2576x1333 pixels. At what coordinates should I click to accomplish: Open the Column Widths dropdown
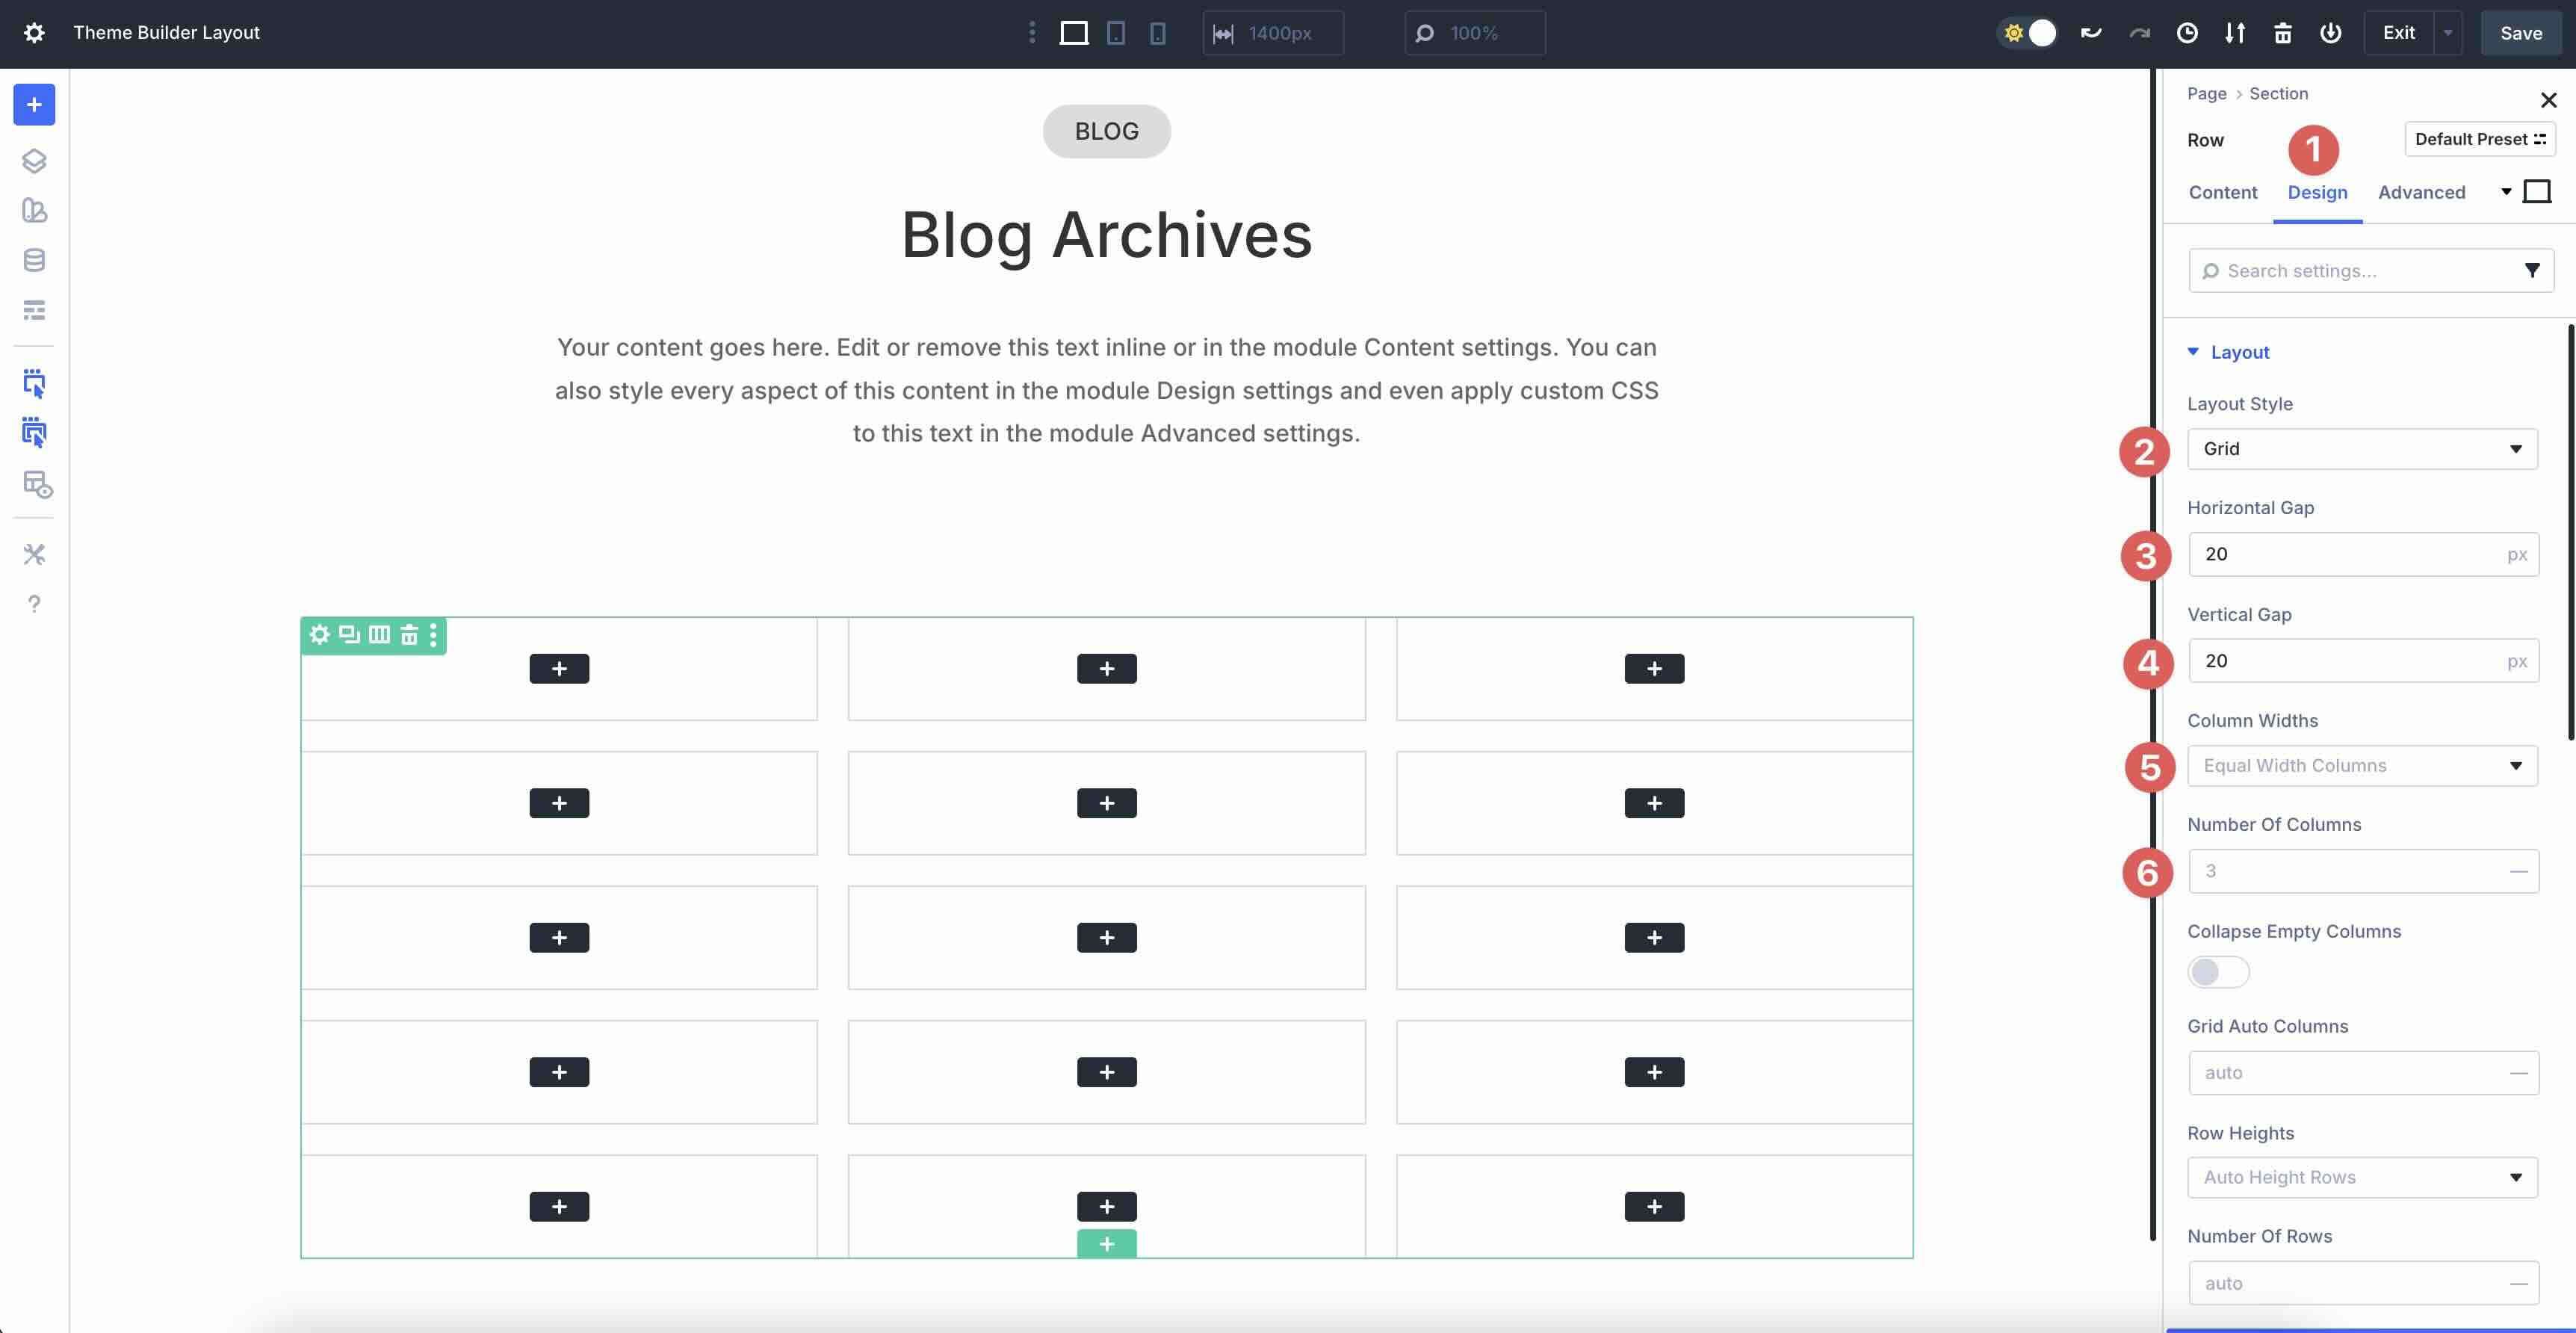(x=2362, y=765)
